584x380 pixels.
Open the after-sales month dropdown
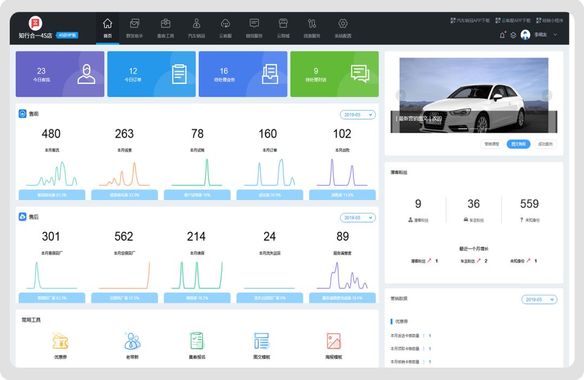[x=358, y=218]
